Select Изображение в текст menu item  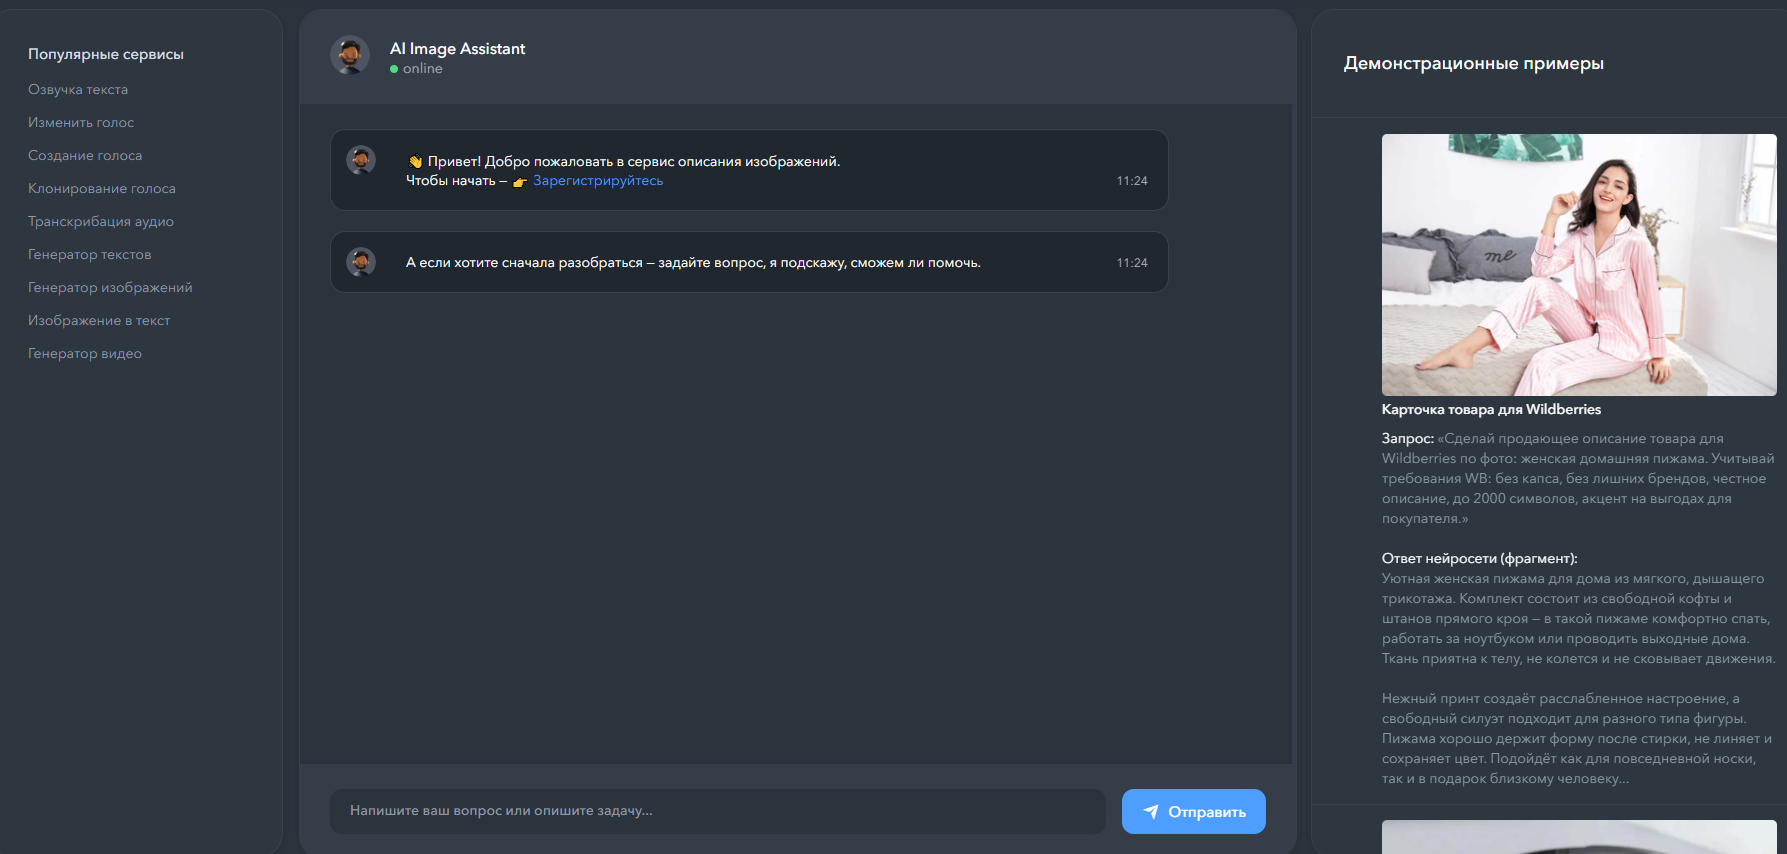tap(99, 320)
